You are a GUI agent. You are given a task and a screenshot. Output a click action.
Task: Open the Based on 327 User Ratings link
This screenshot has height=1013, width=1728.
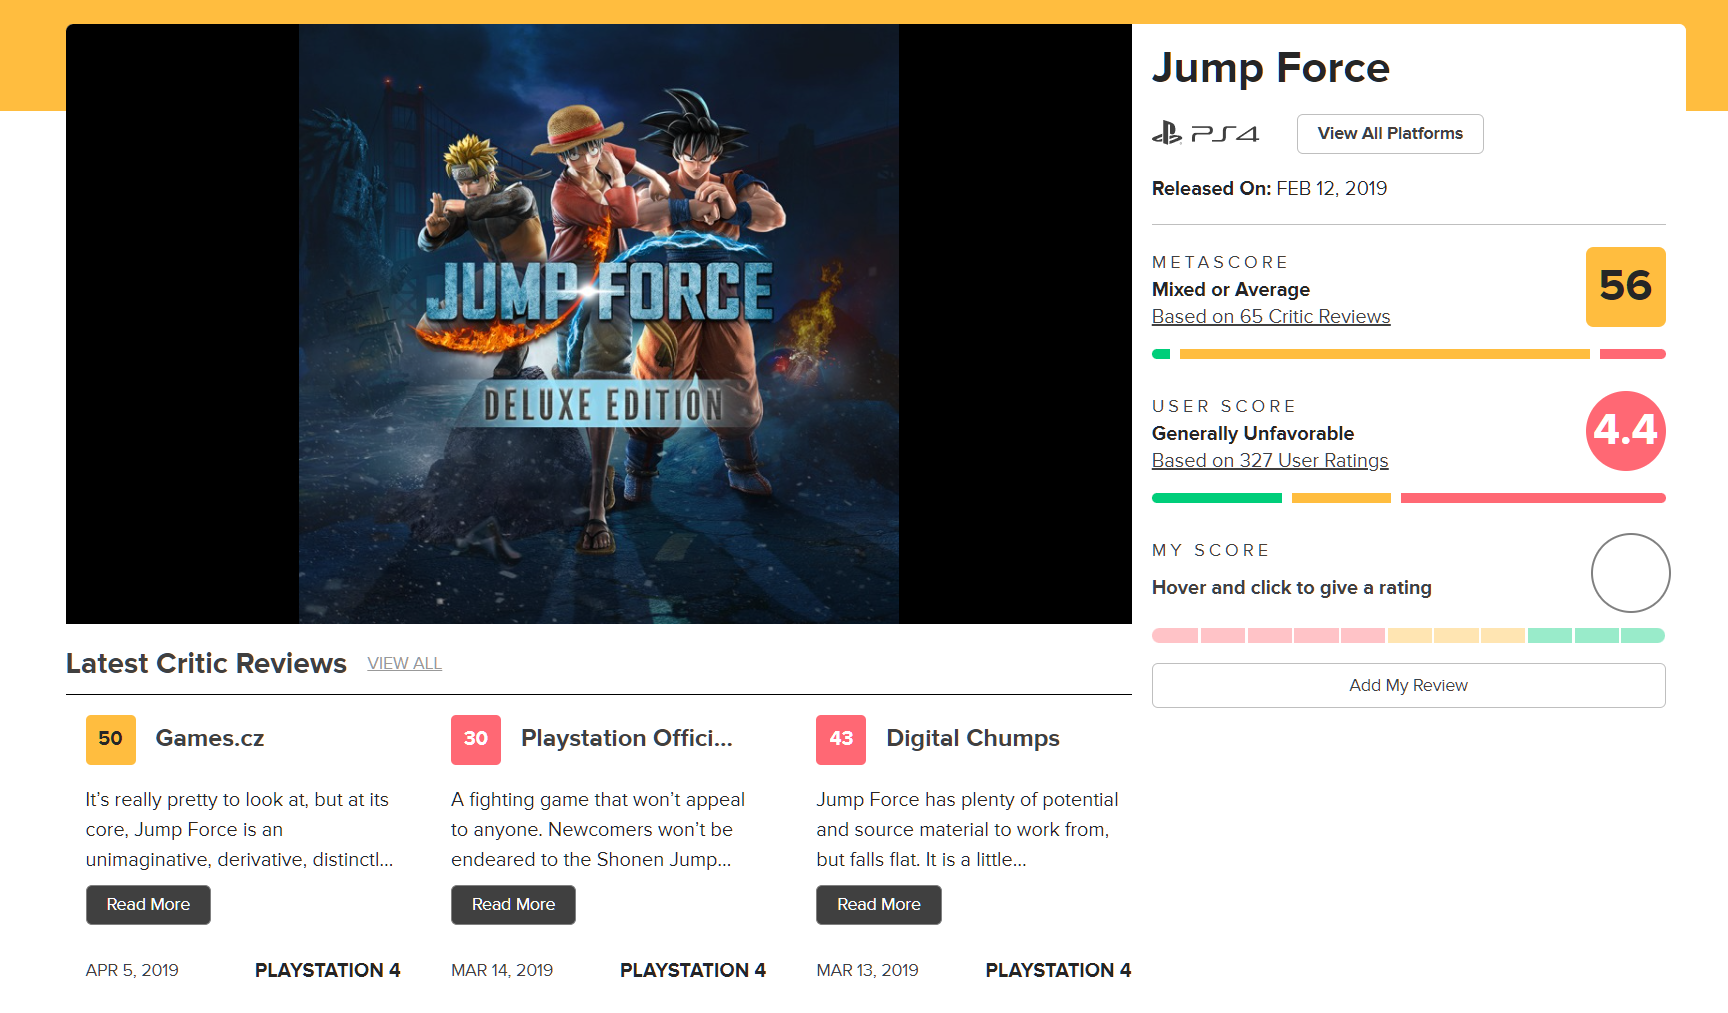[x=1269, y=461]
